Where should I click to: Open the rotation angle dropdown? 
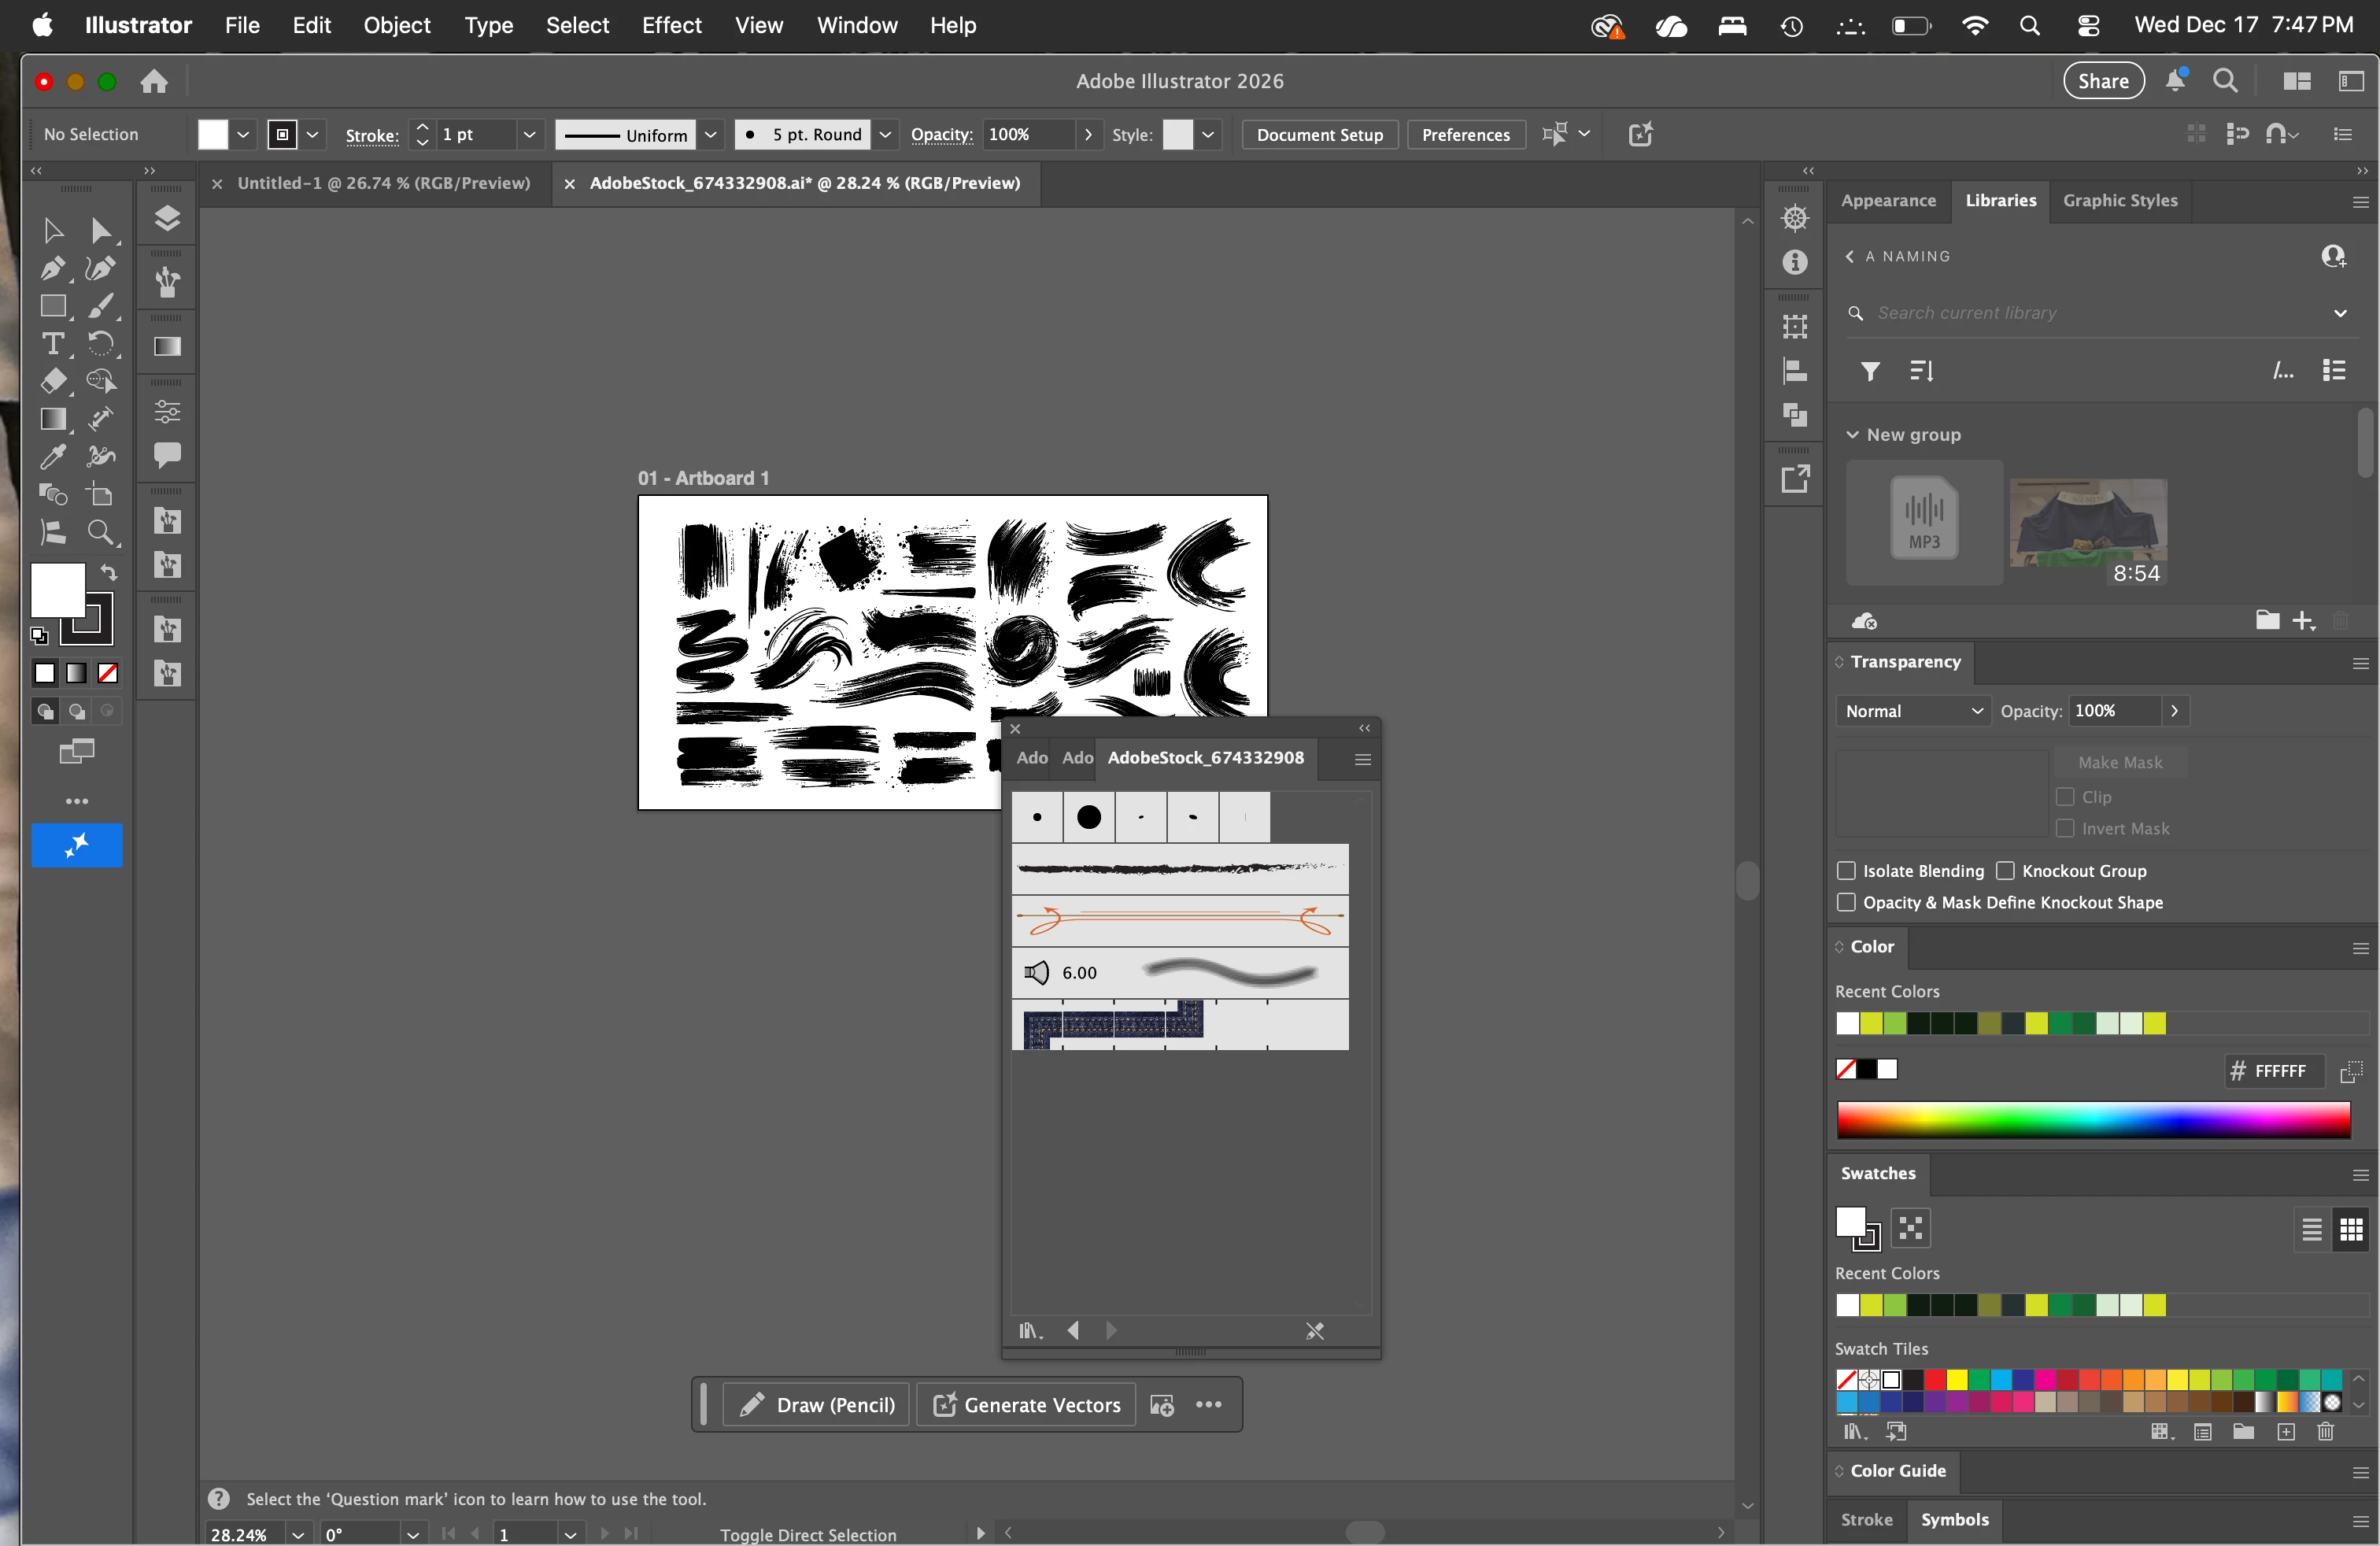412,1534
